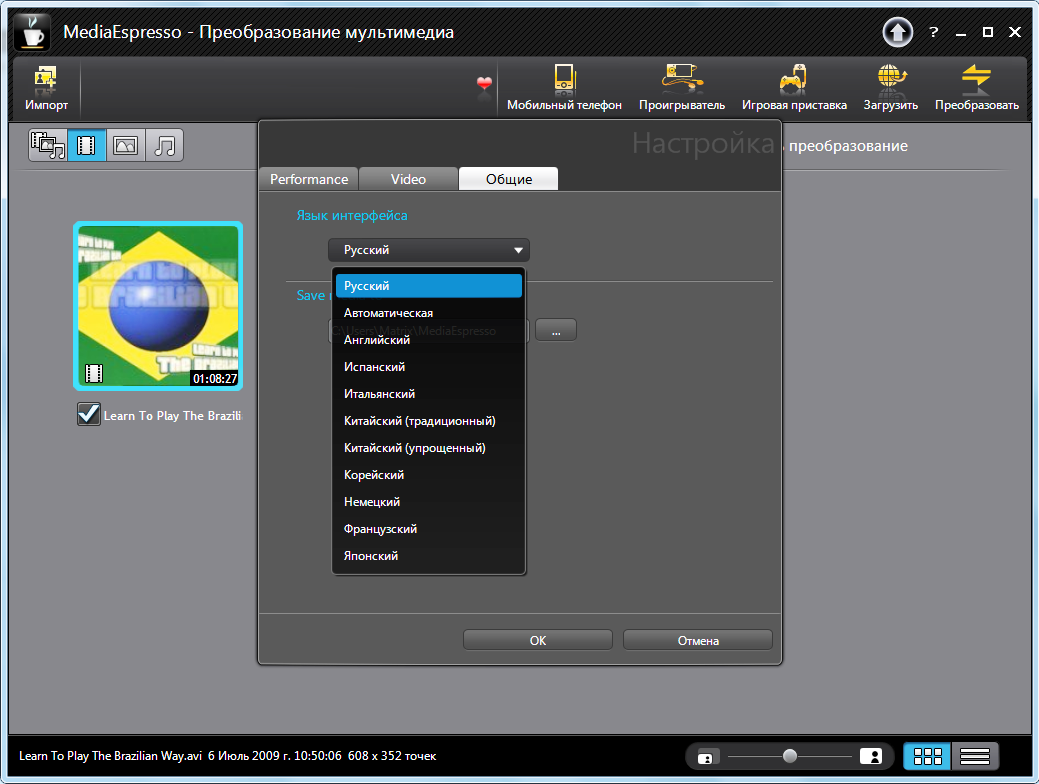The height and width of the screenshot is (784, 1039).
Task: Switch to list details view
Action: (975, 756)
